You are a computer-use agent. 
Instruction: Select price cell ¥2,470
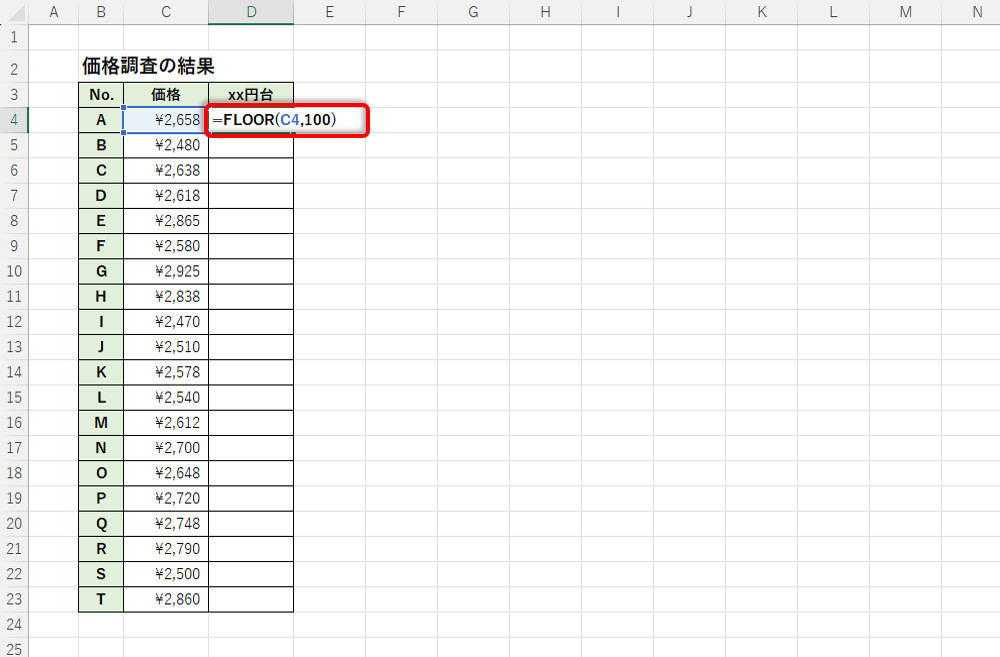[x=166, y=321]
